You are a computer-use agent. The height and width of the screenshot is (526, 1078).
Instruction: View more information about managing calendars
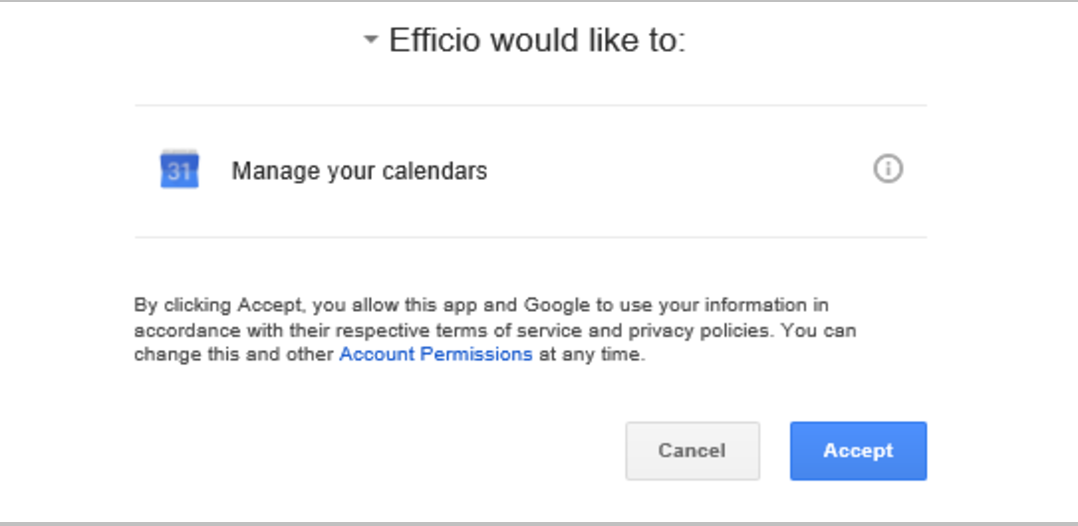(x=888, y=168)
